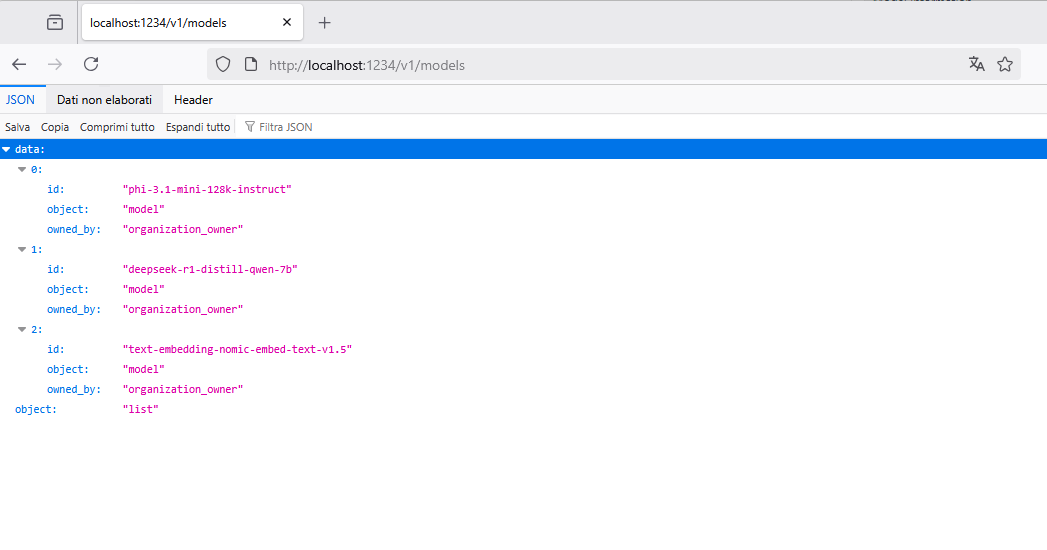Click the Copia button
Screen dimensions: 1047x550
click(55, 127)
